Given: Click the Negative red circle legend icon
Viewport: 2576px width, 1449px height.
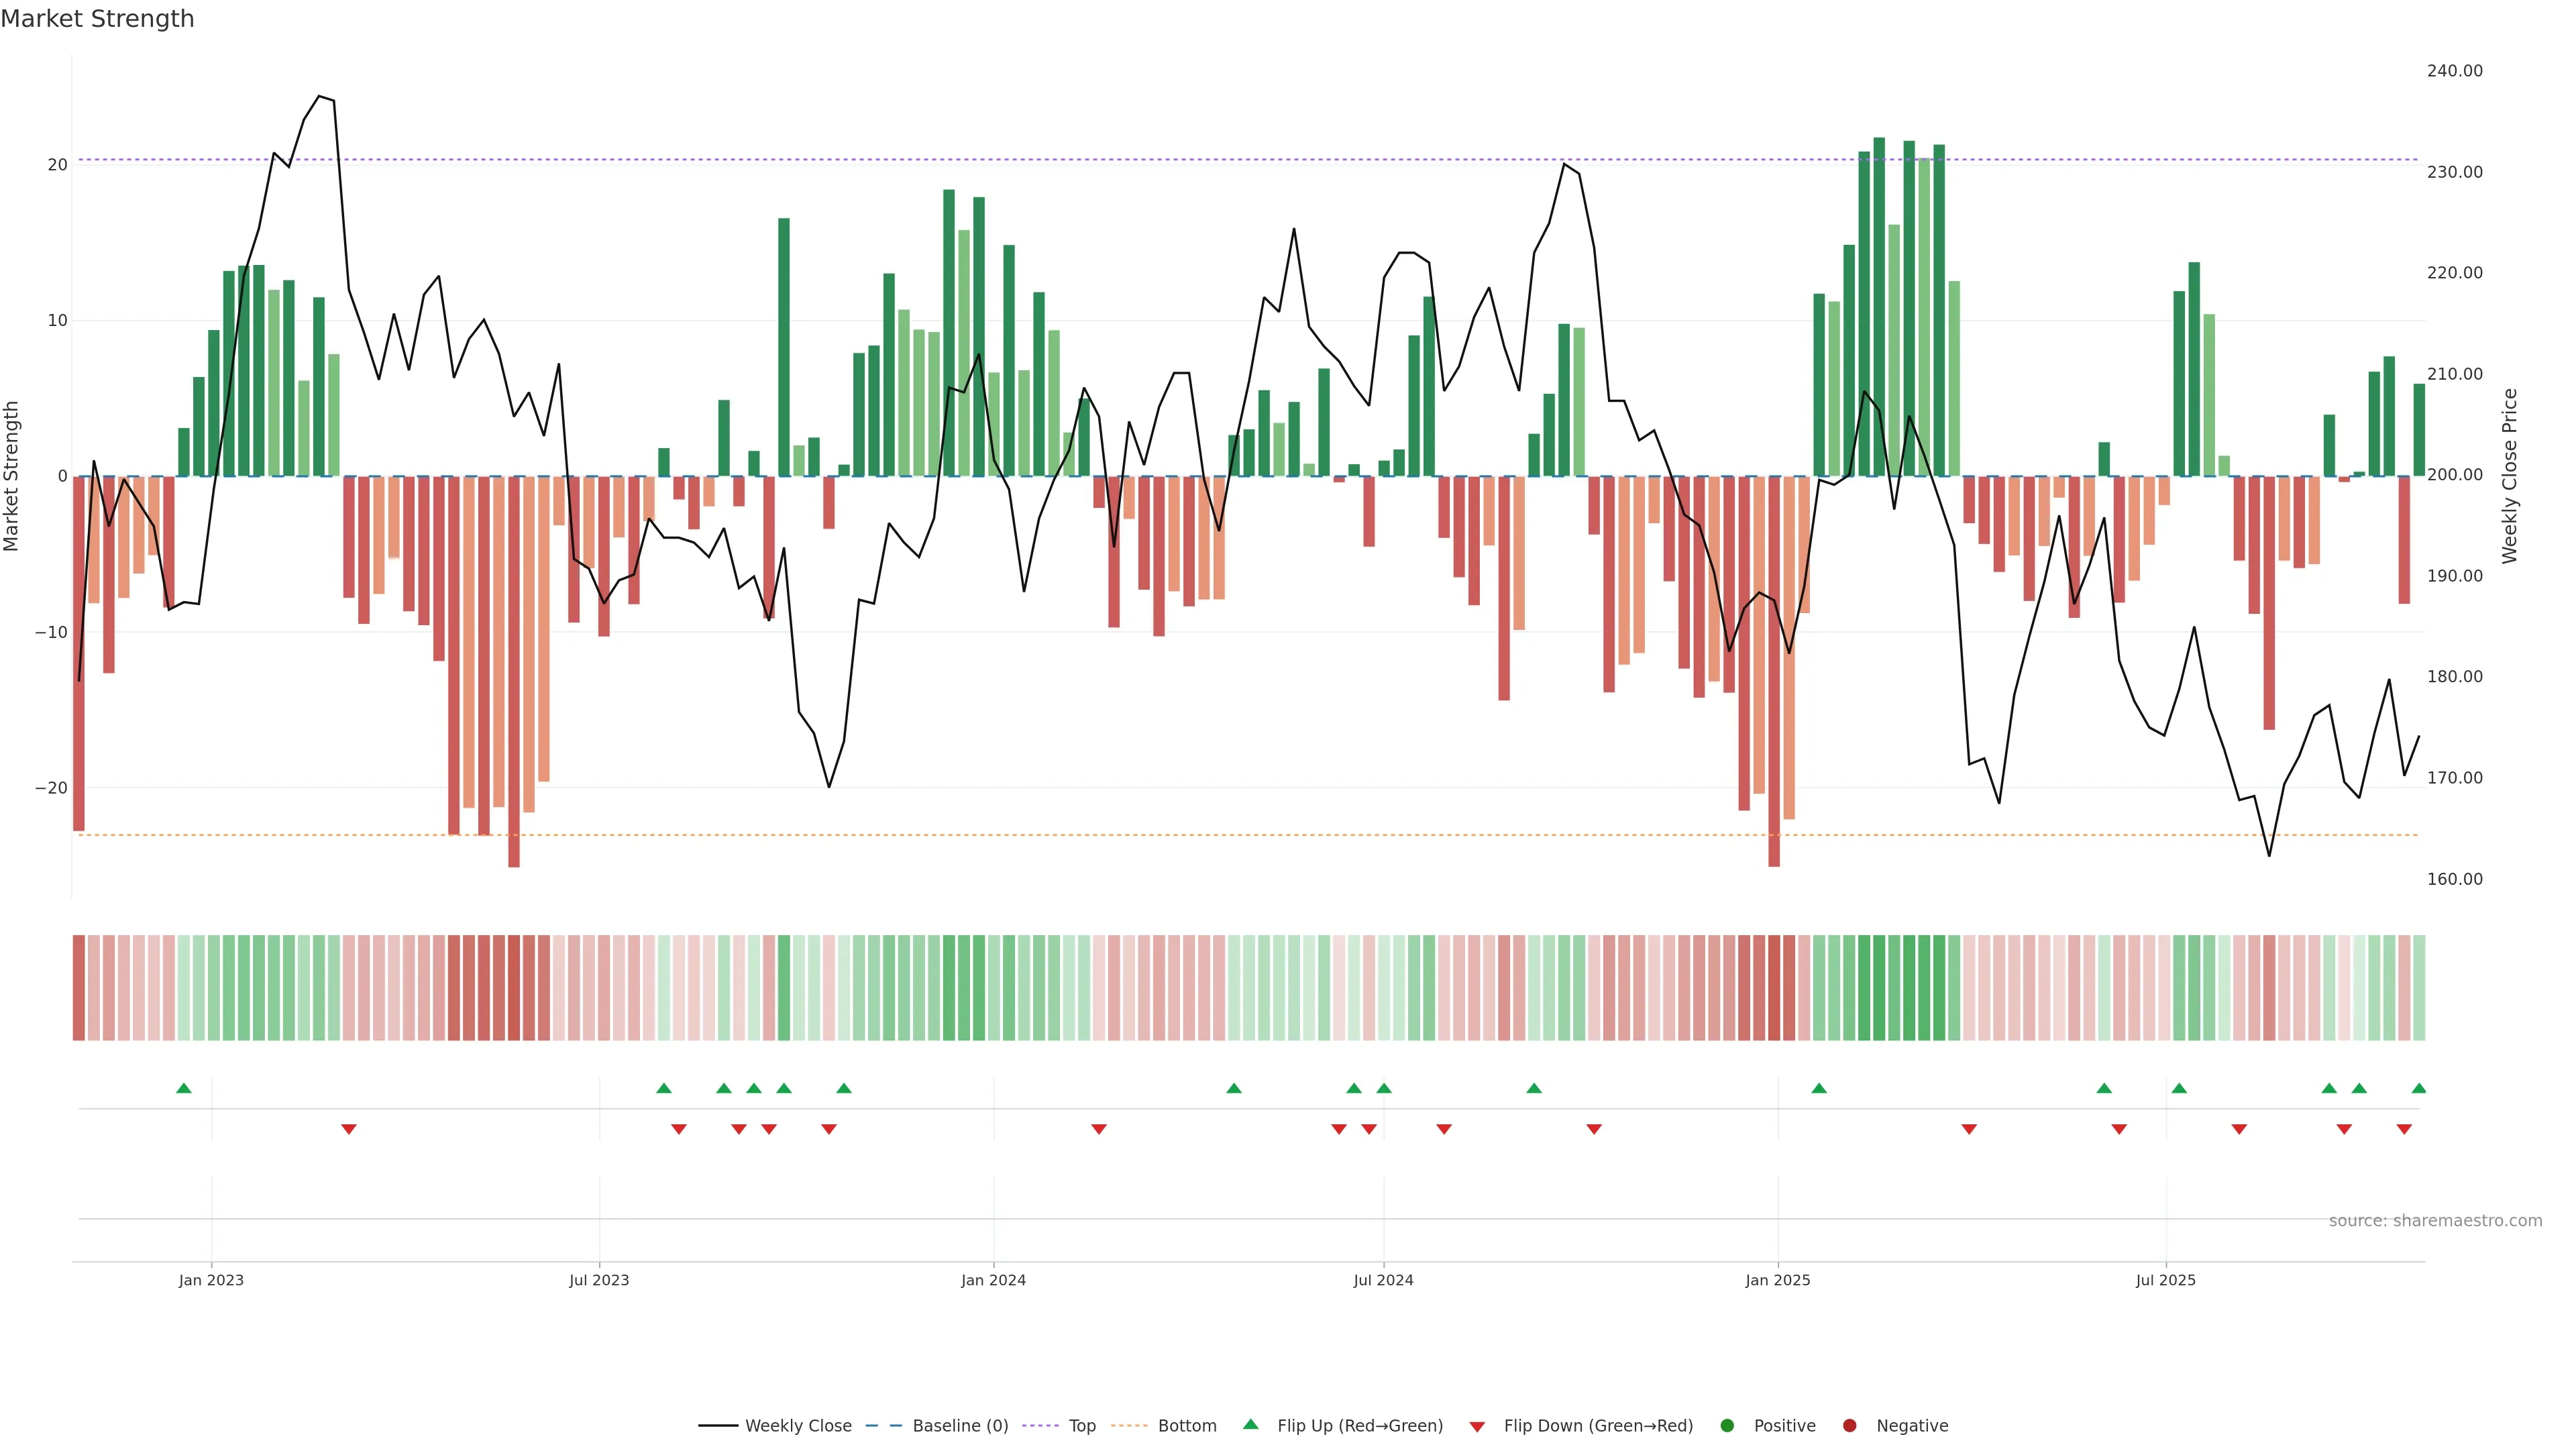Looking at the screenshot, I should coord(1849,1426).
